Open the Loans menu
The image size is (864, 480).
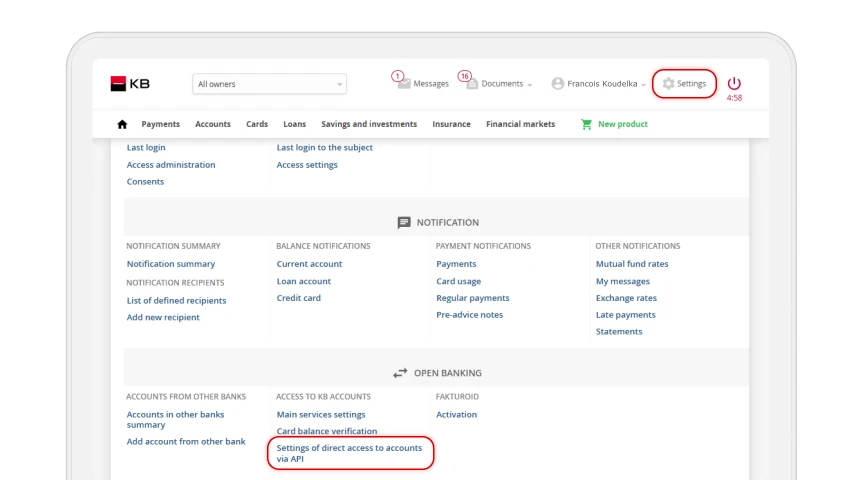click(294, 124)
